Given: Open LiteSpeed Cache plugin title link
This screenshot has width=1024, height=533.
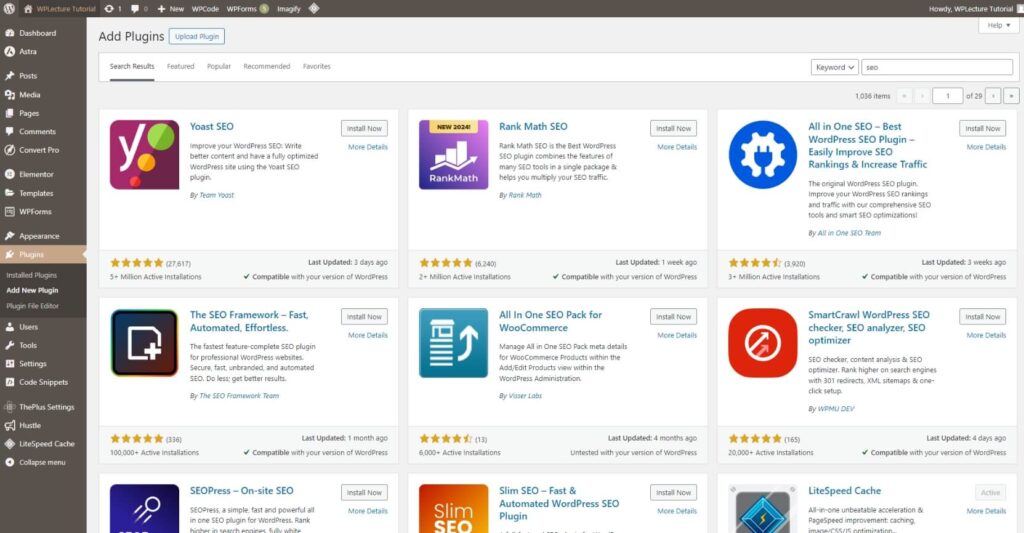Looking at the screenshot, I should click(844, 491).
